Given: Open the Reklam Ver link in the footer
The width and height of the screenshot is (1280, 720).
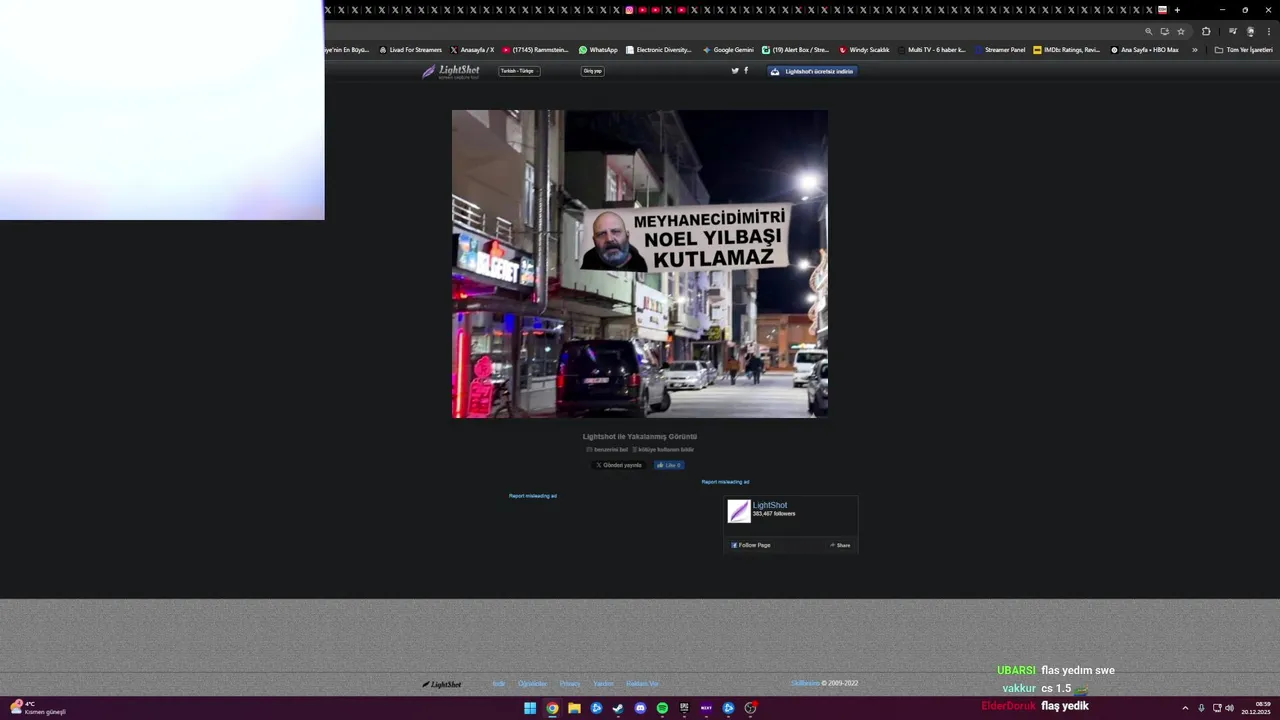Looking at the screenshot, I should coord(642,684).
